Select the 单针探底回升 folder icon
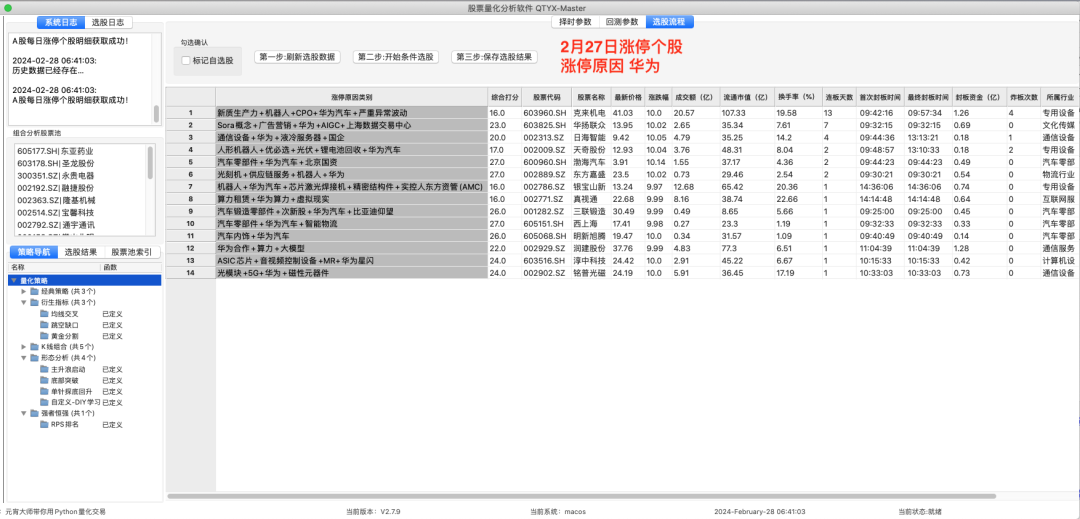 tap(45, 392)
